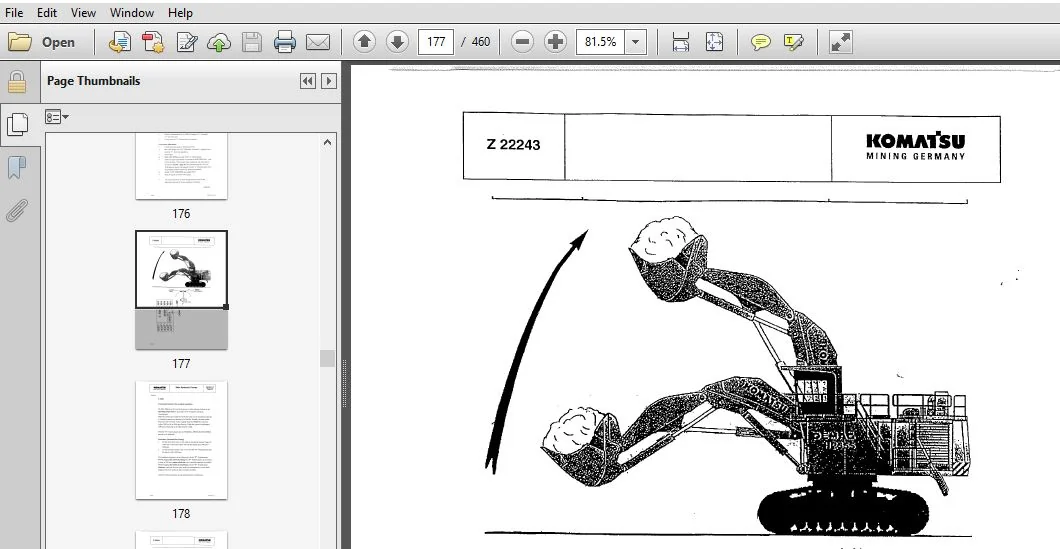Click the fit one full page icon

714,42
